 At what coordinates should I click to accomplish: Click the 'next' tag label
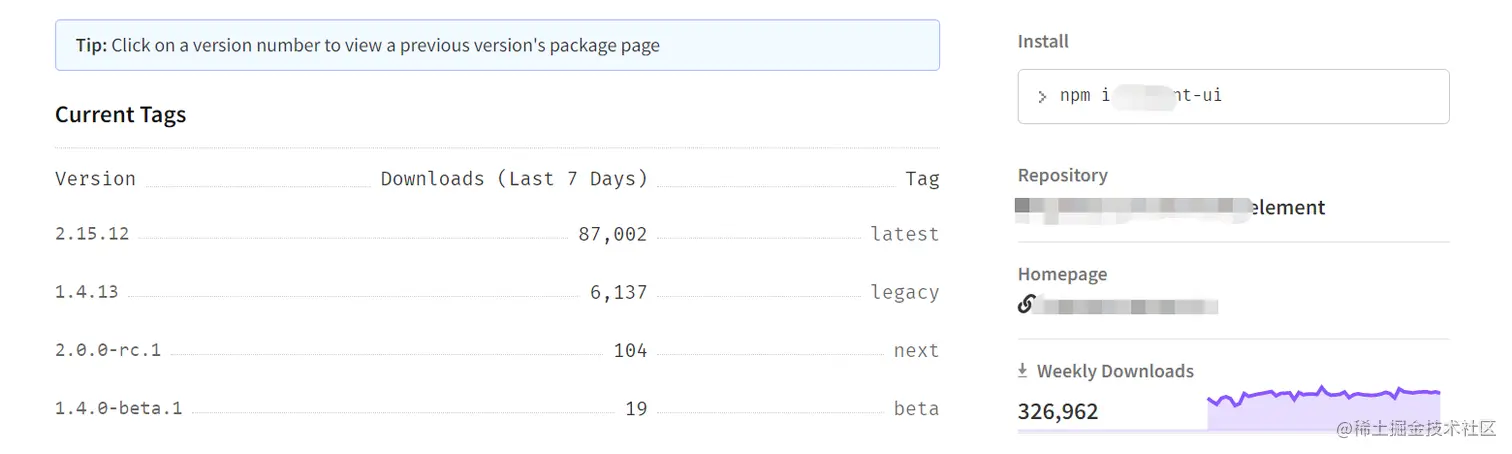(916, 350)
